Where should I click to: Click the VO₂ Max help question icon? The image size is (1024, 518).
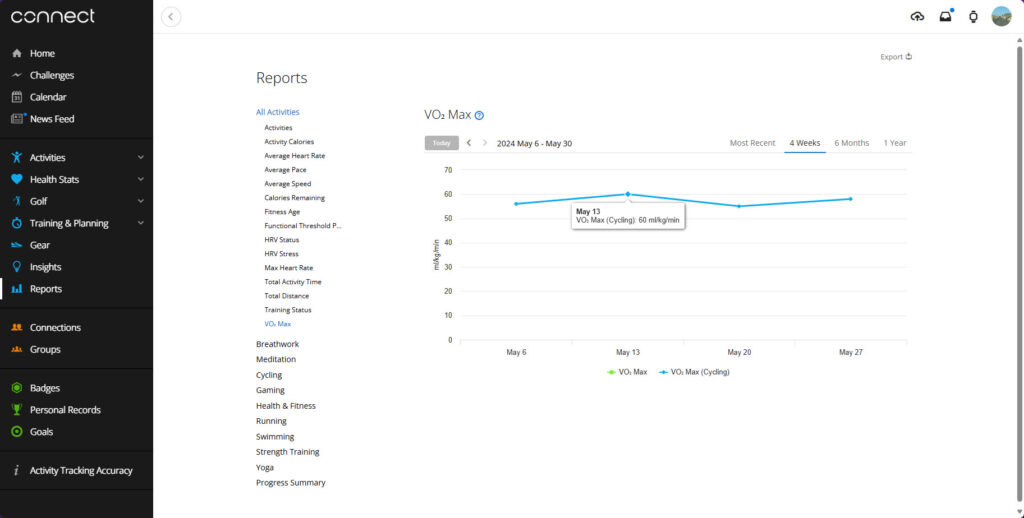coord(479,116)
